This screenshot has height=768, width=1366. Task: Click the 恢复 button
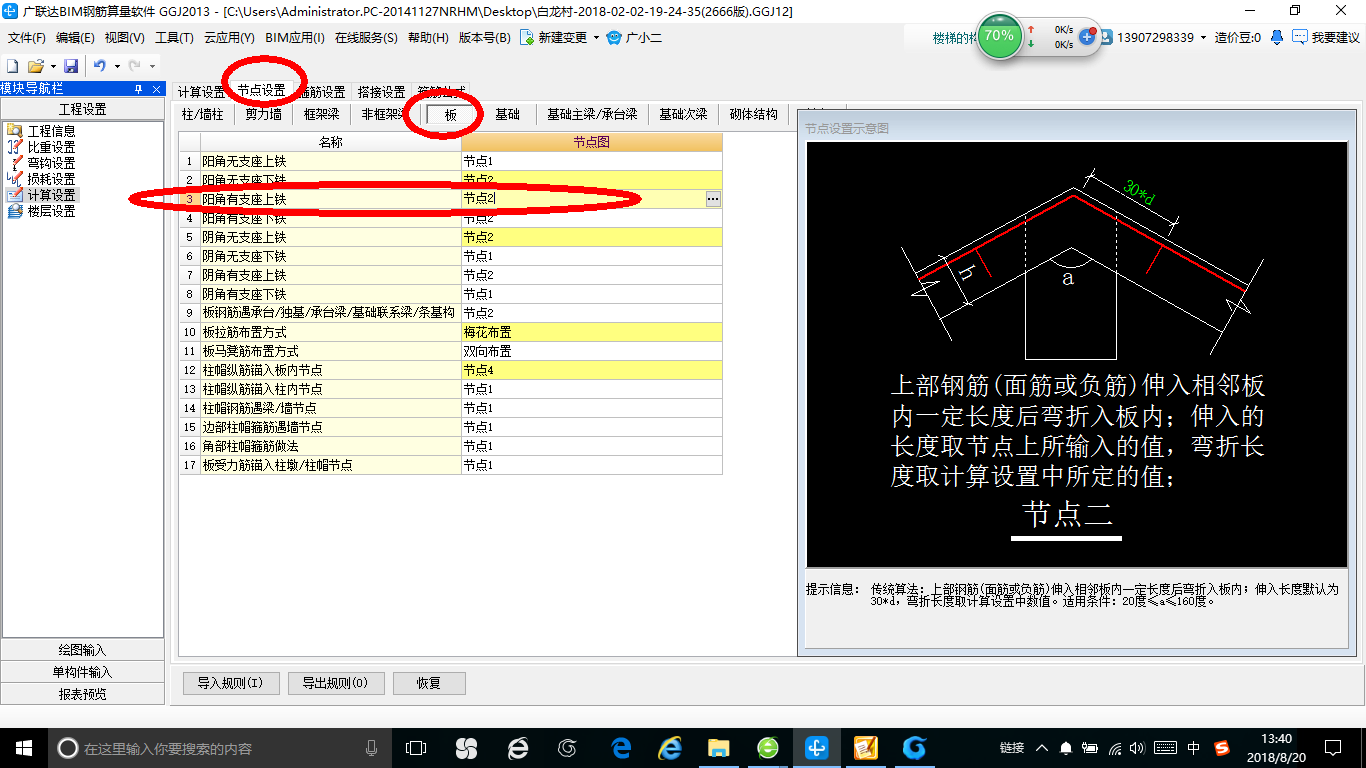tap(428, 684)
